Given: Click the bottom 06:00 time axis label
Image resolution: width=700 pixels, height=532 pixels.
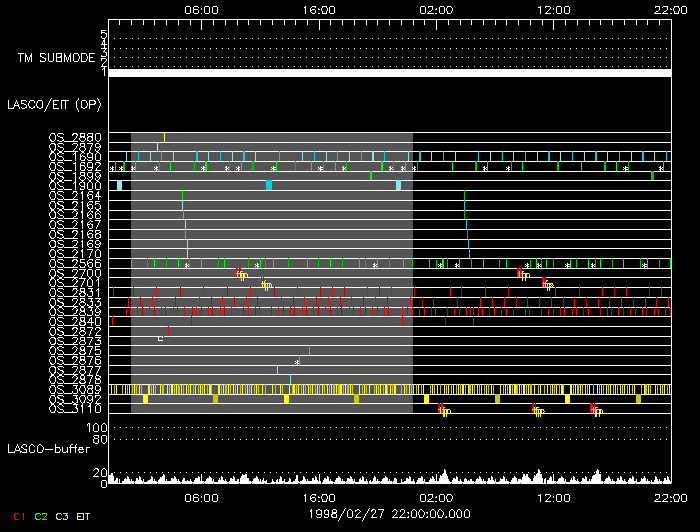Looking at the screenshot, I should pyautogui.click(x=201, y=496).
